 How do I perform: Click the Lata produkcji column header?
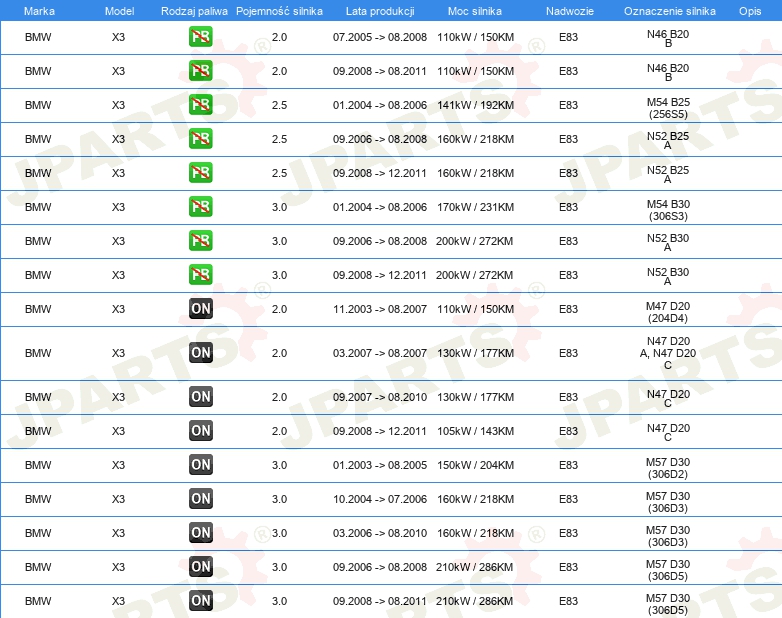380,11
